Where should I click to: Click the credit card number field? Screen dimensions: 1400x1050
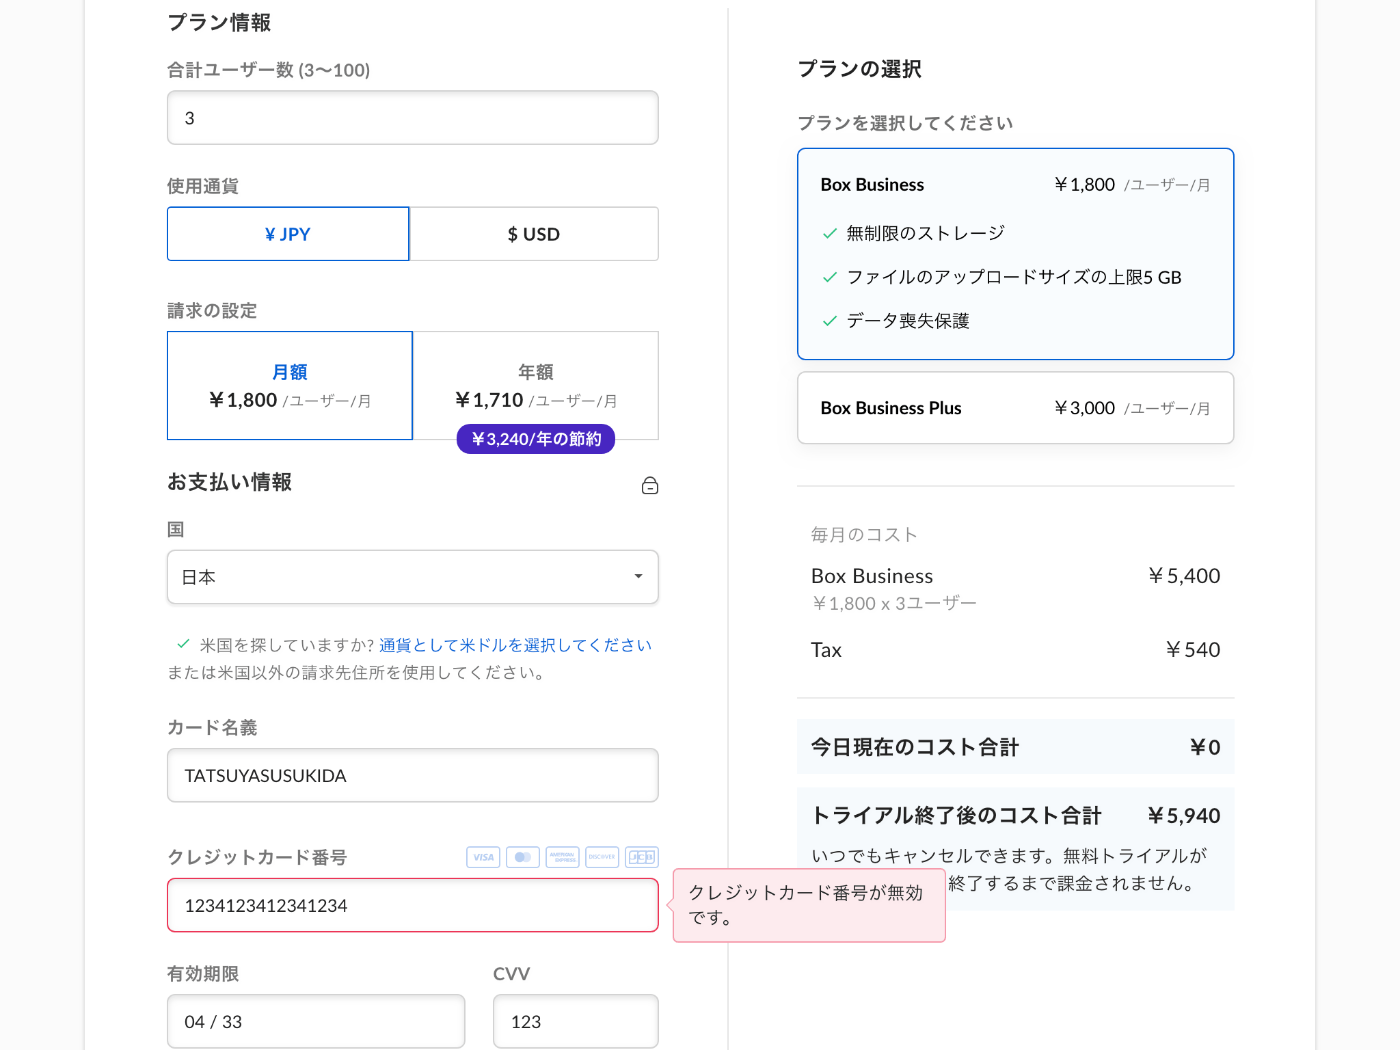(x=412, y=905)
